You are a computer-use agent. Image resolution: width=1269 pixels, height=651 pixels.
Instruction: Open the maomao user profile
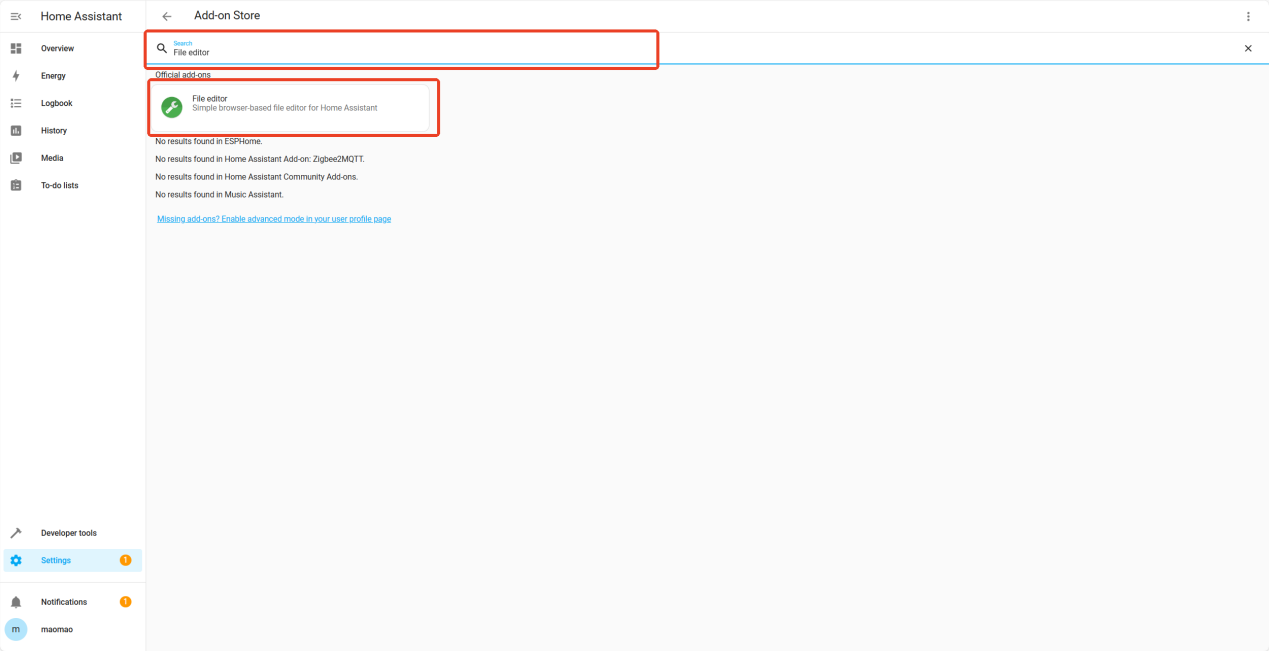(73, 629)
